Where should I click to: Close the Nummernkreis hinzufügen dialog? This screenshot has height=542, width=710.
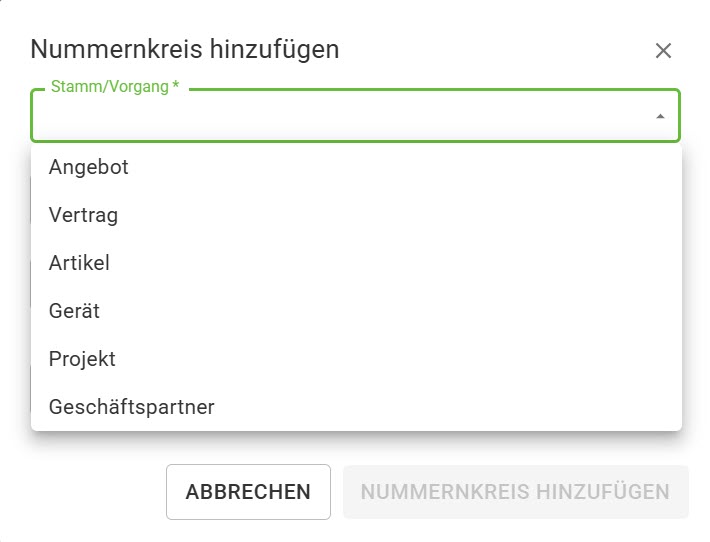coord(663,51)
